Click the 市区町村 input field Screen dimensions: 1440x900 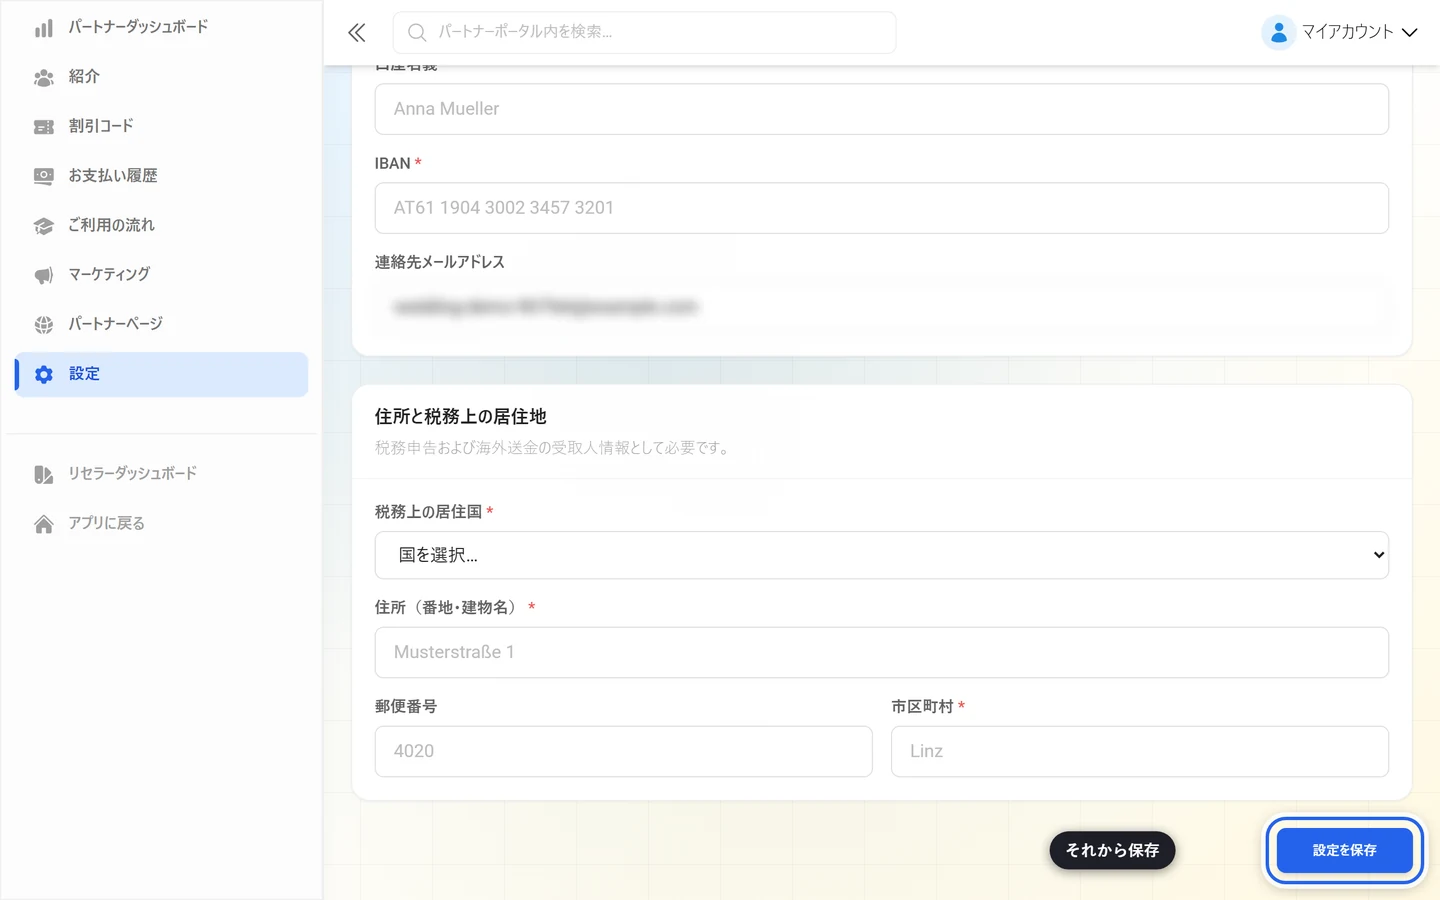[1140, 751]
